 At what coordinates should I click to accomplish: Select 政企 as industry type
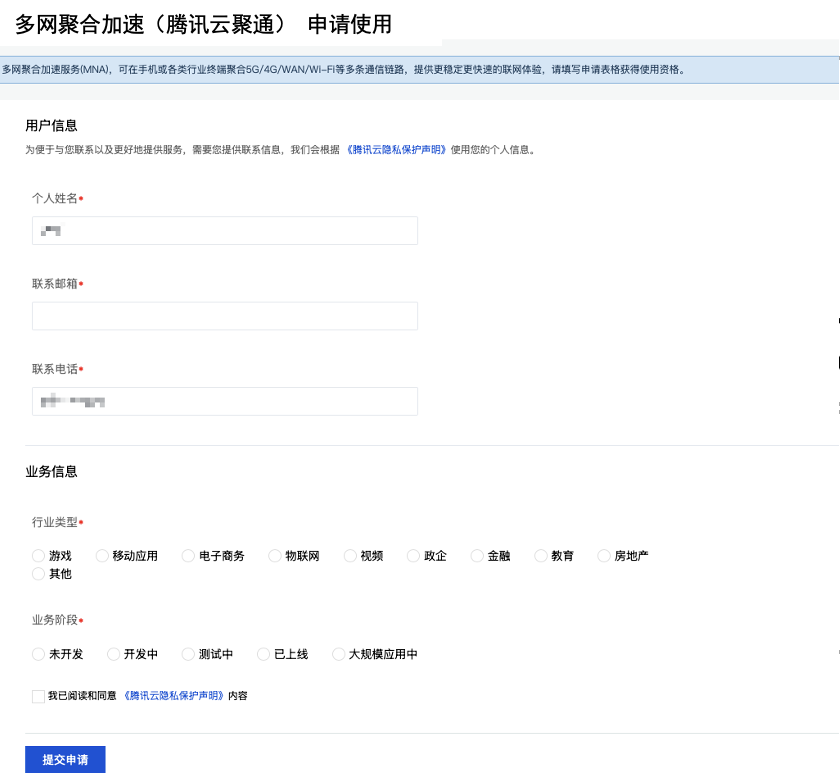[413, 556]
